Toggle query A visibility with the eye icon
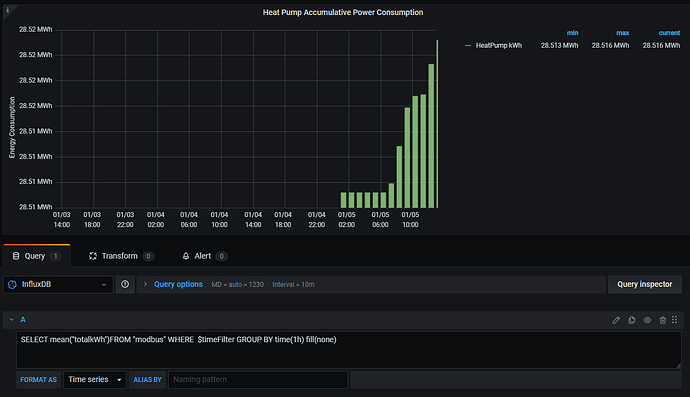The height and width of the screenshot is (397, 690). point(647,320)
